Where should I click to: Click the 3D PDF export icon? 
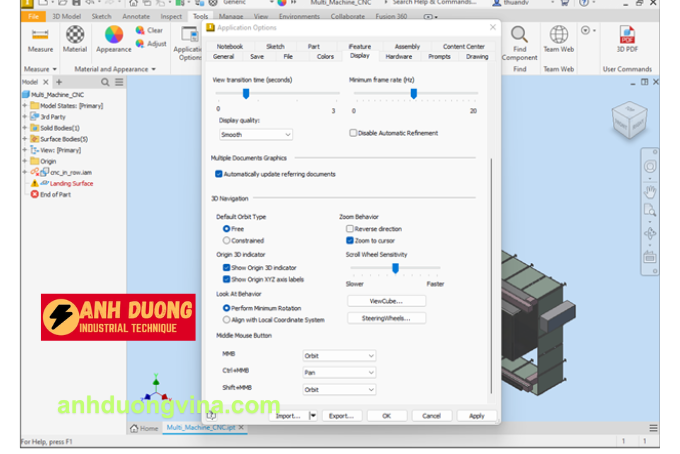(x=627, y=35)
